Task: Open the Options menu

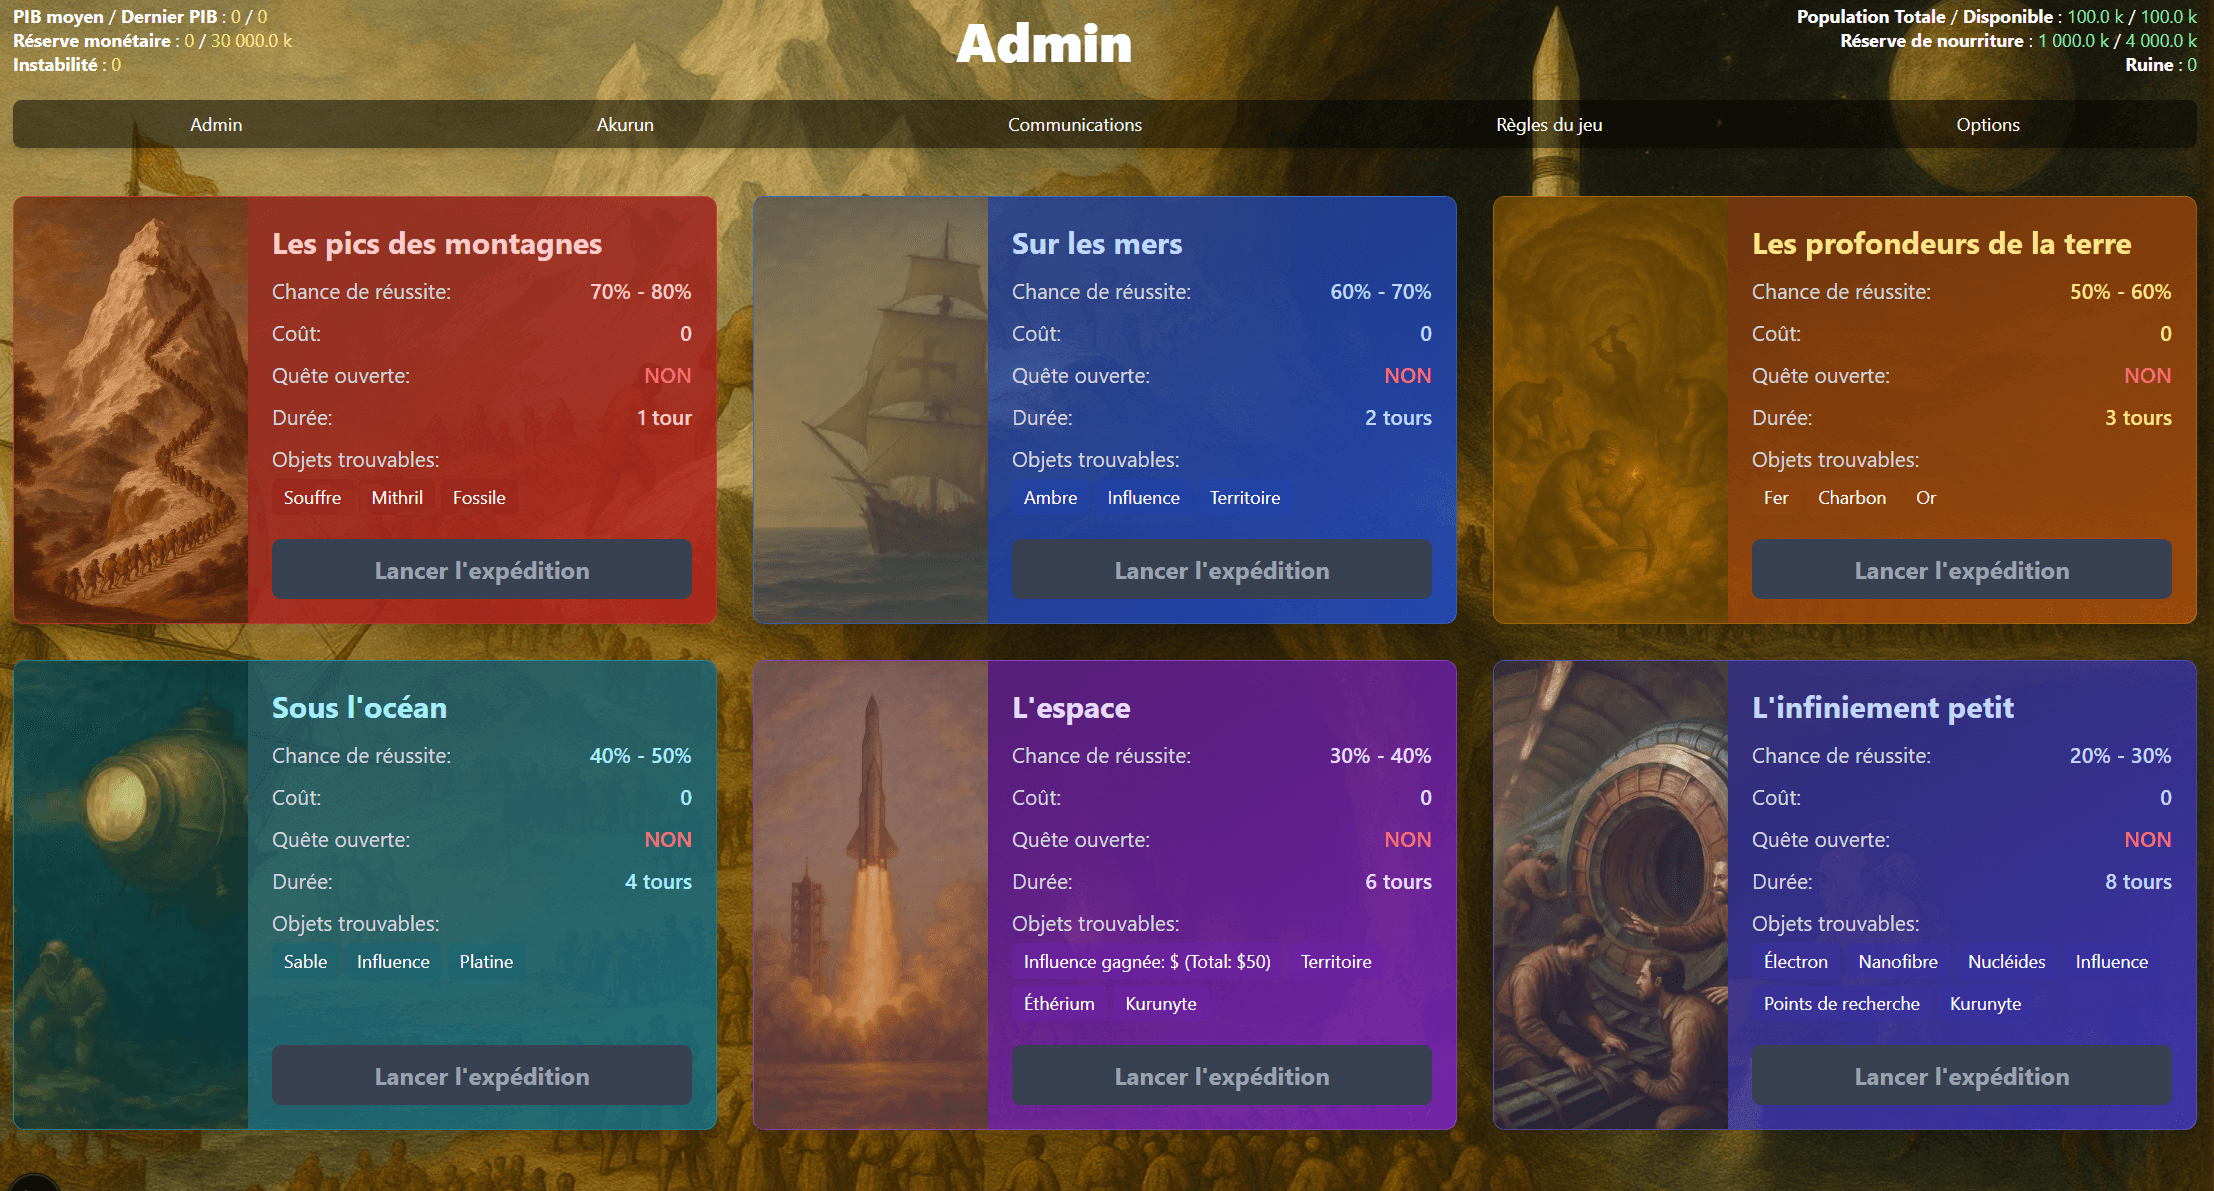Action: pyautogui.click(x=1987, y=125)
